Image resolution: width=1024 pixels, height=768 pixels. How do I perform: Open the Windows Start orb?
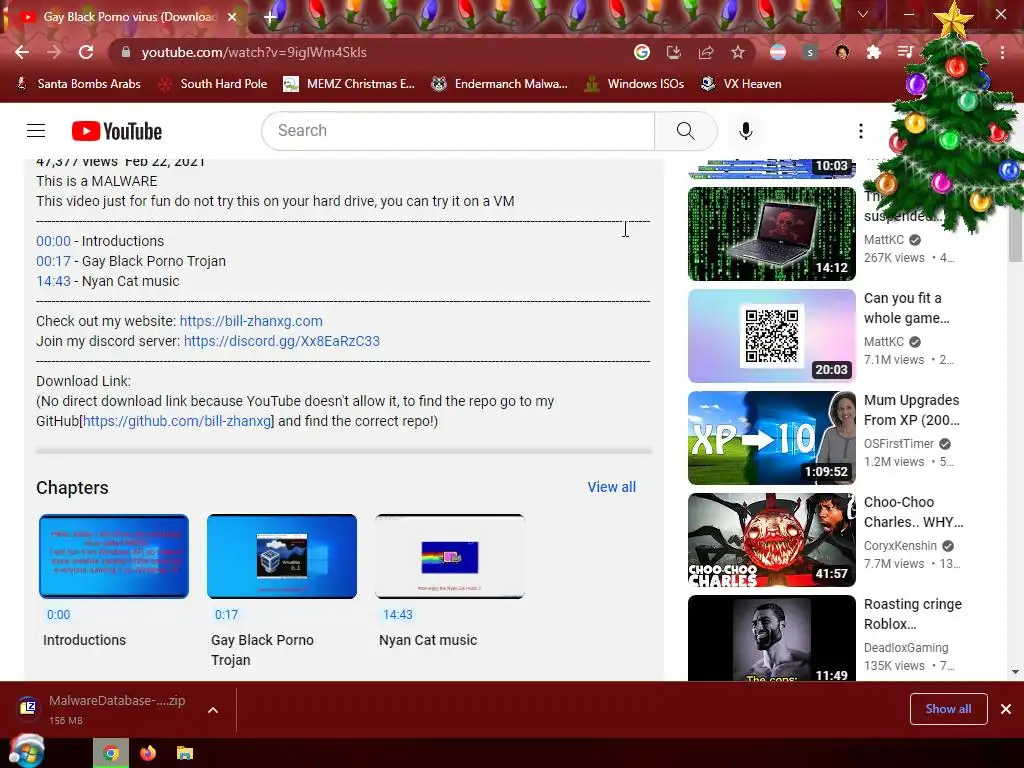pos(26,751)
